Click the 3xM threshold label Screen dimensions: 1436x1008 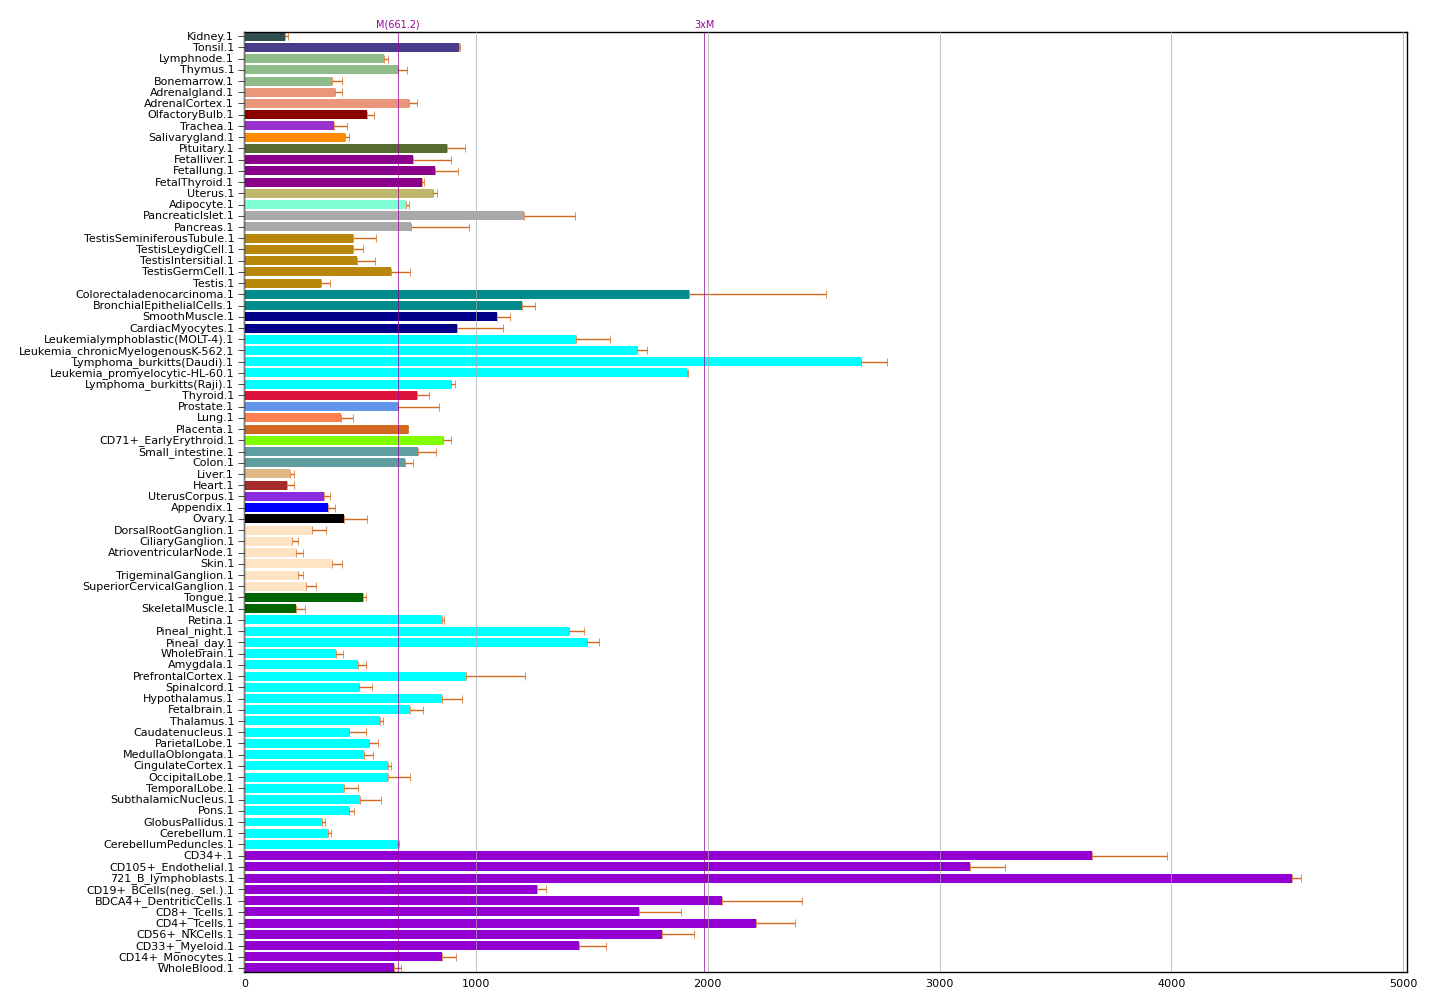(704, 24)
